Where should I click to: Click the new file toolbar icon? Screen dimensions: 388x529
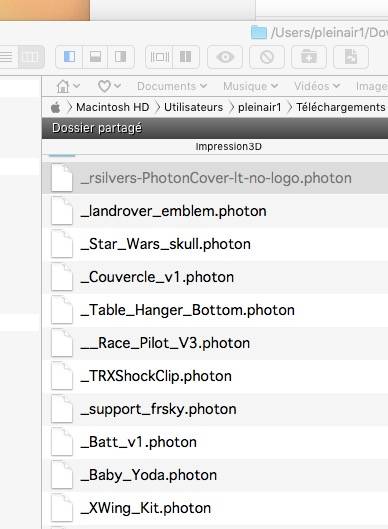[x=351, y=57]
